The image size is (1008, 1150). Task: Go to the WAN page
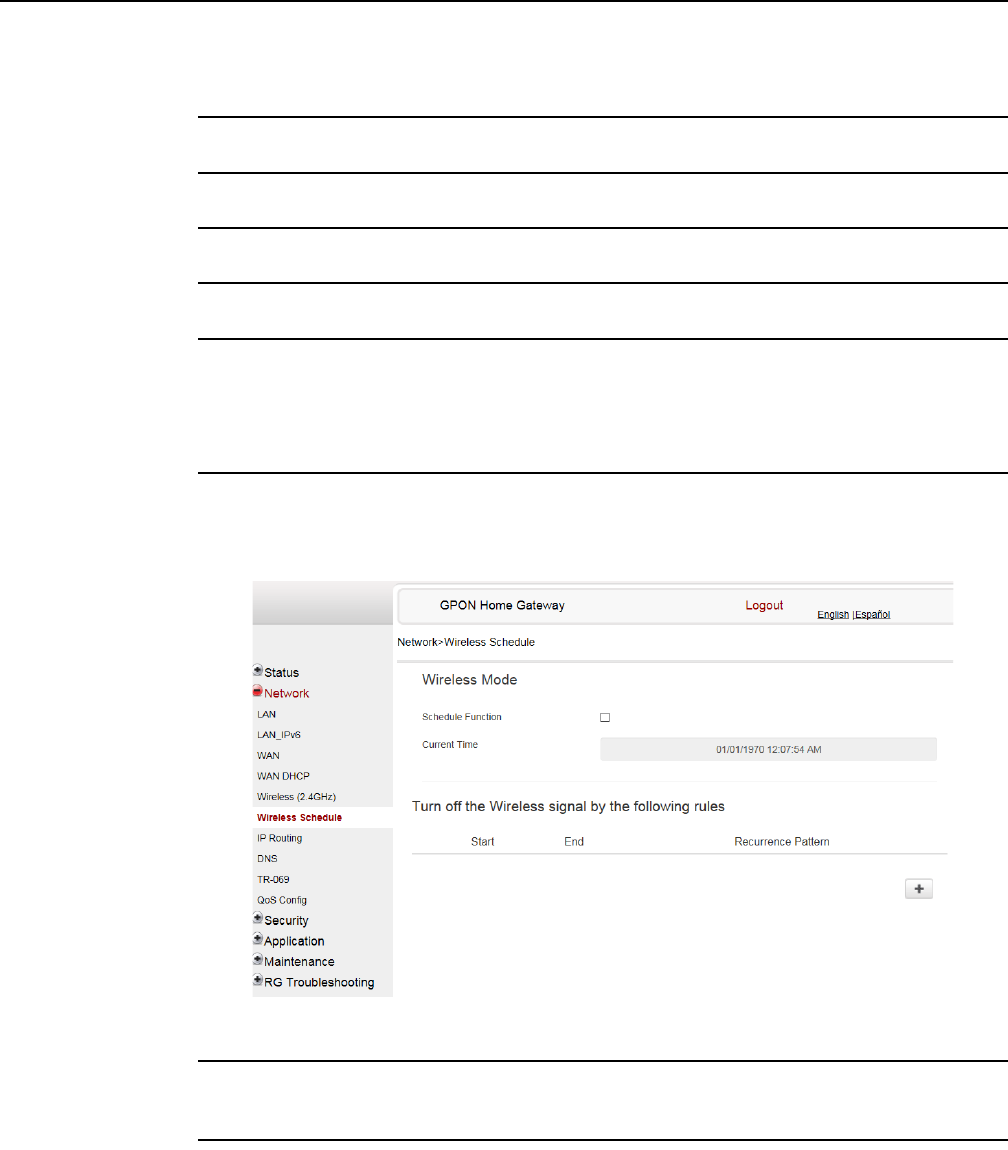[x=268, y=755]
